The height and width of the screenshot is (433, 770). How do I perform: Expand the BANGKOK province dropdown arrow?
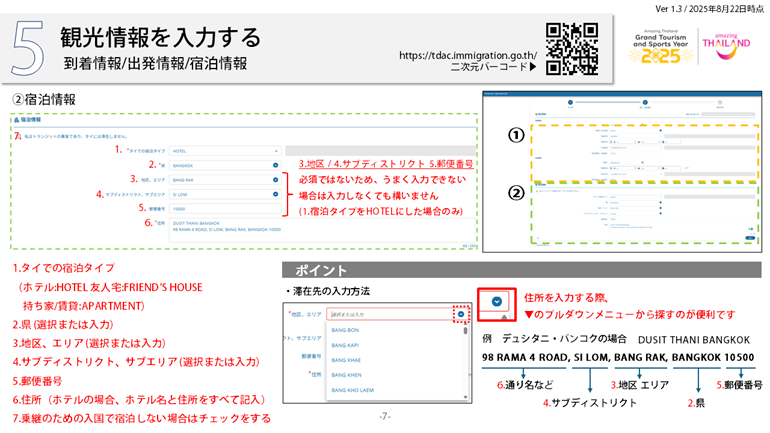(275, 165)
